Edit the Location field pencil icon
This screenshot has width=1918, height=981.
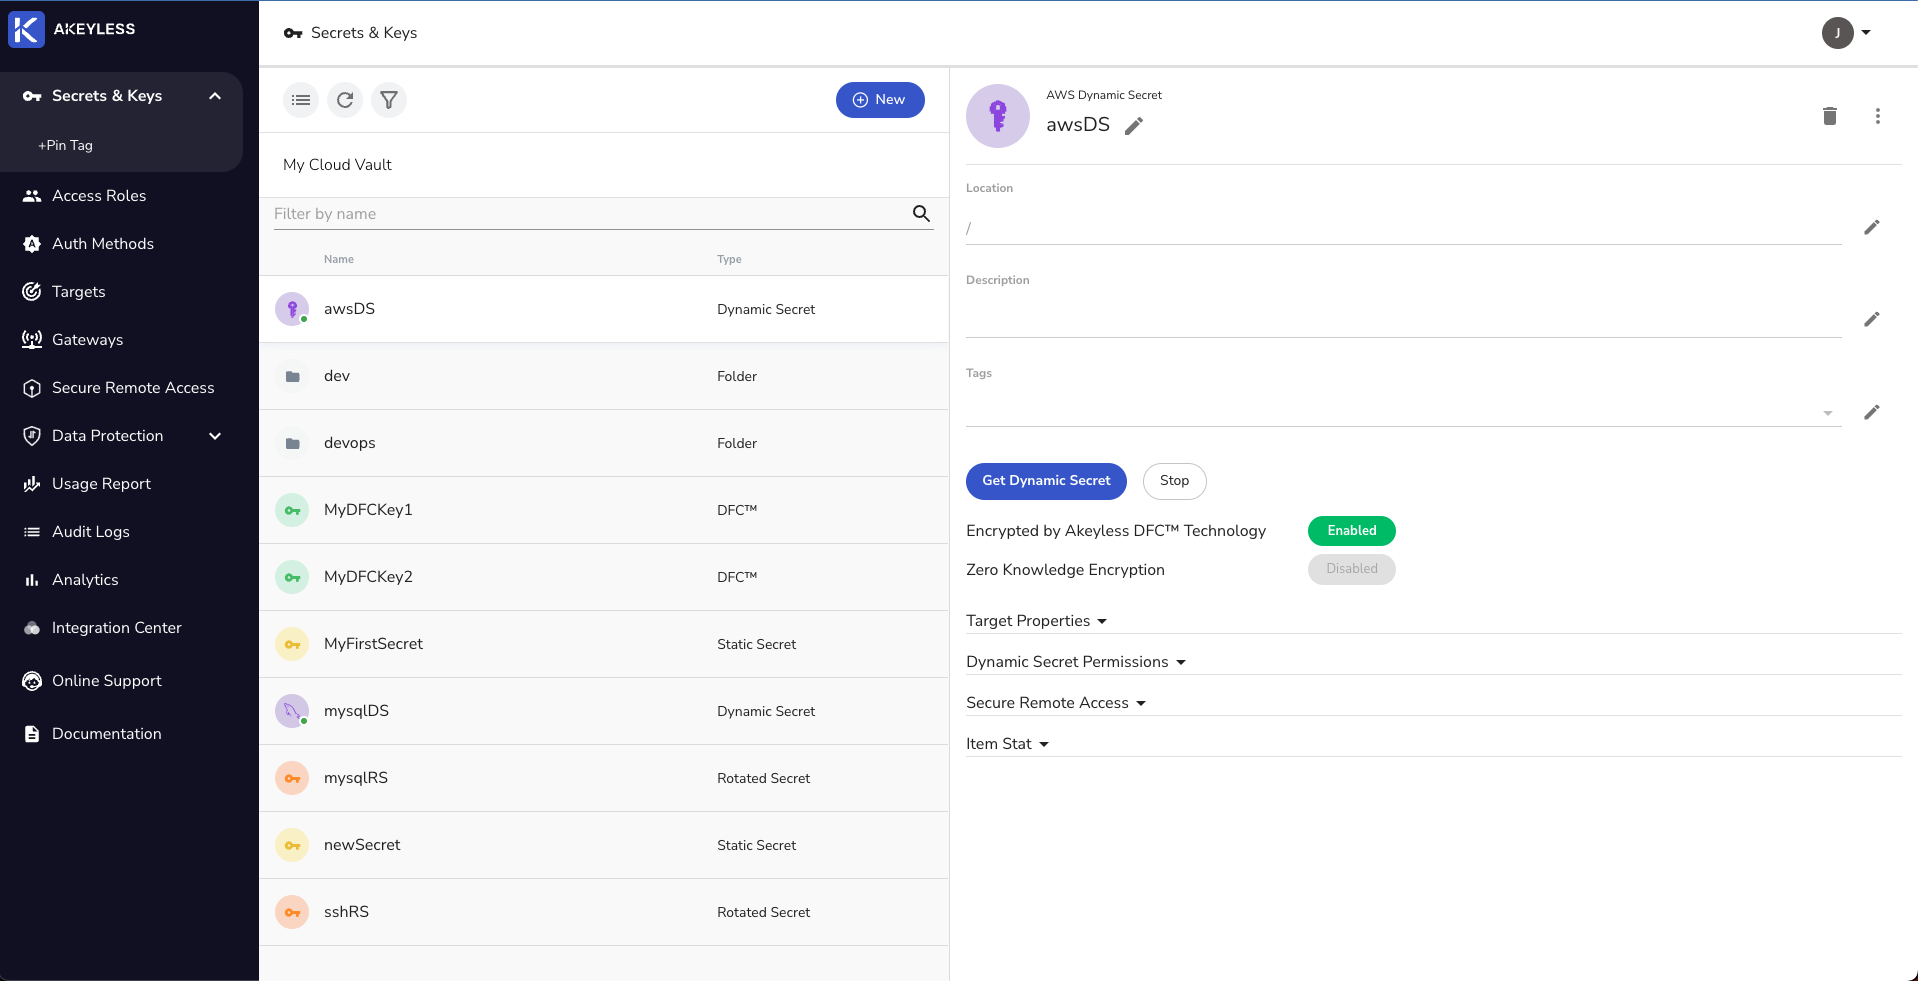(1872, 228)
